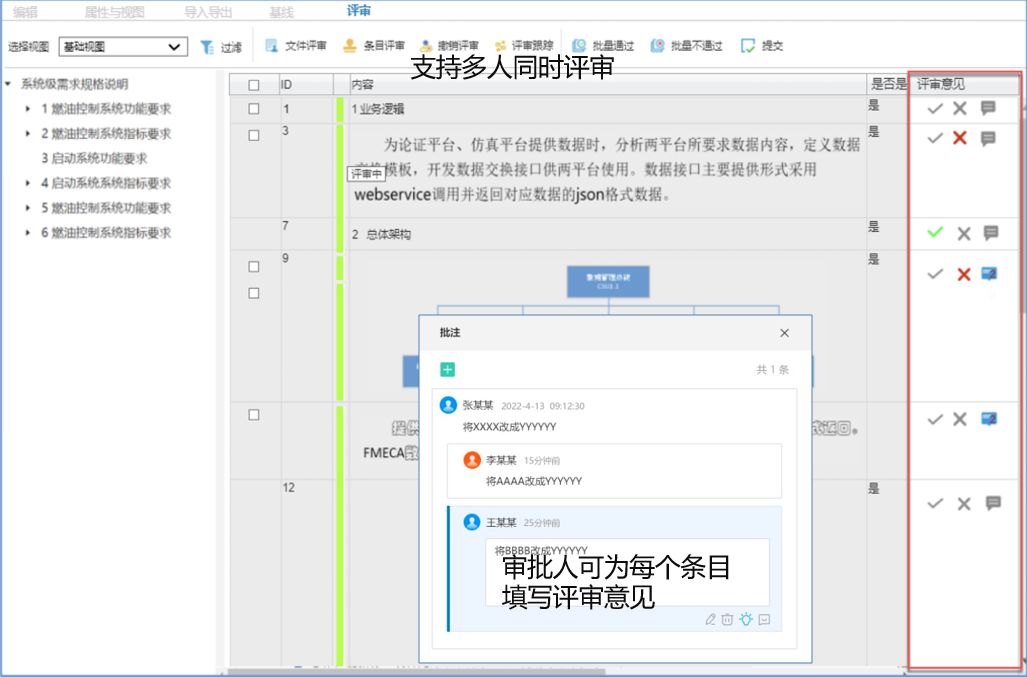The image size is (1027, 677).
Task: Switch to the 属性与视图 tab
Action: (x=113, y=11)
